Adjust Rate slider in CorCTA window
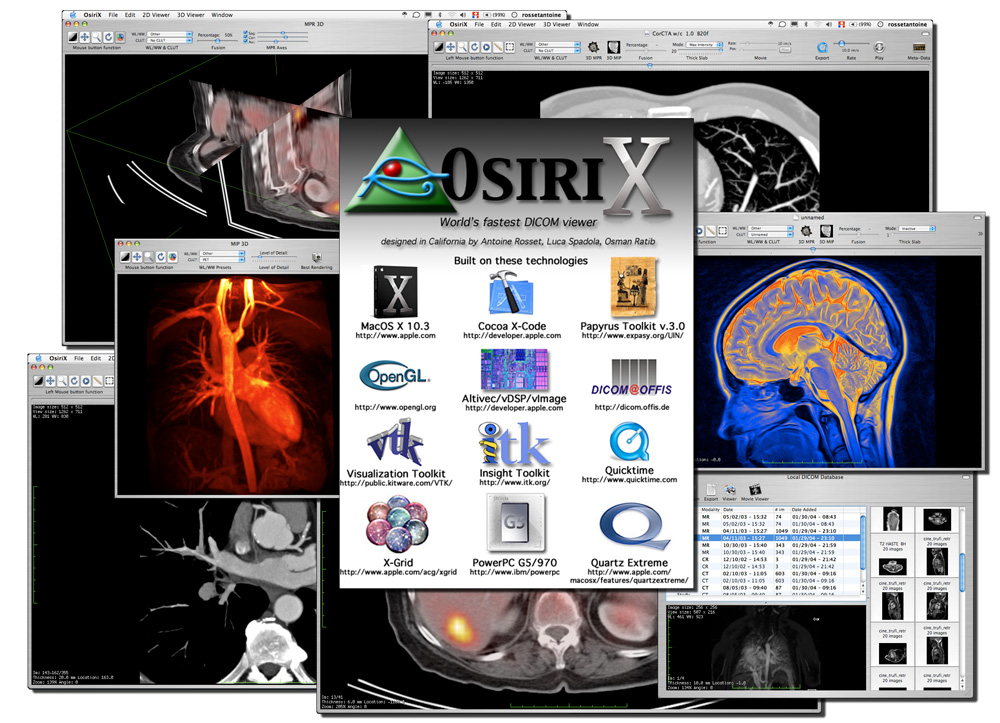 851,43
